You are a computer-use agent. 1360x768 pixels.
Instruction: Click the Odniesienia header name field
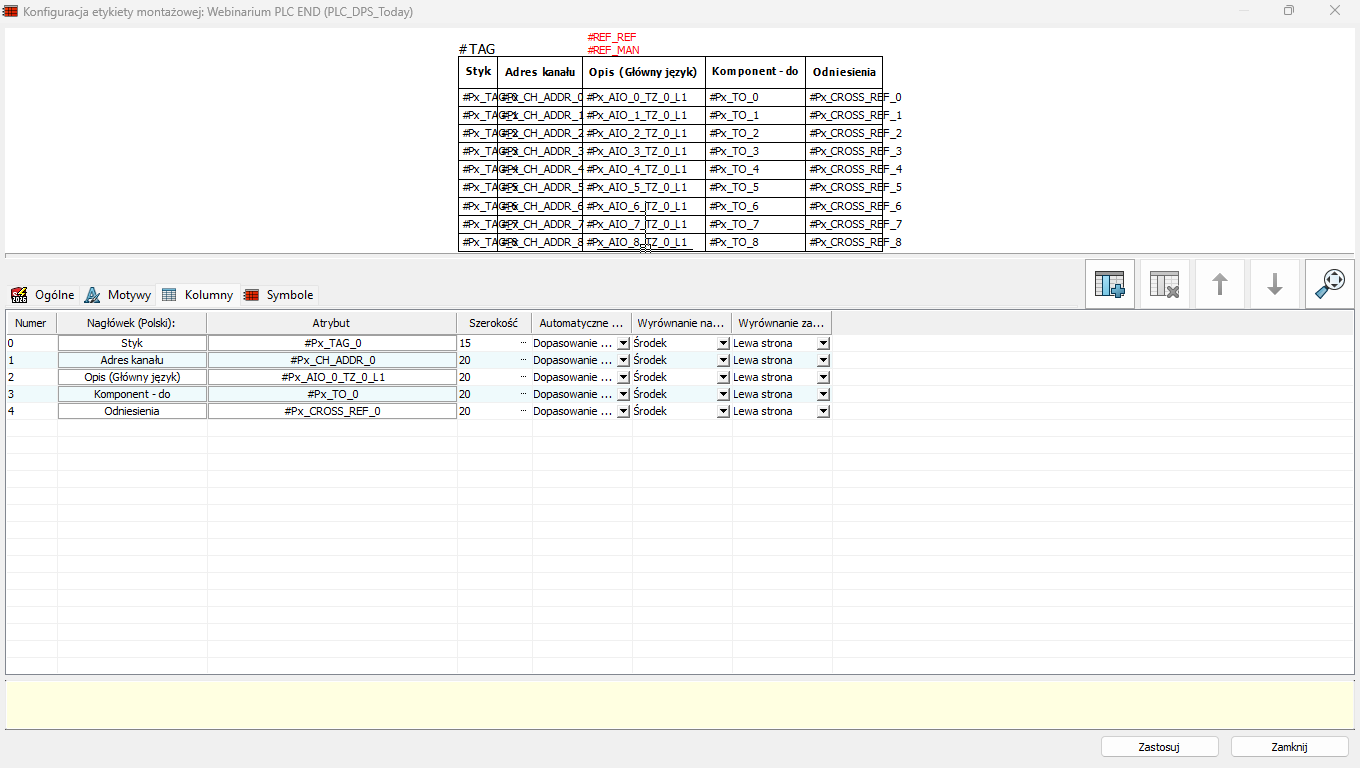pos(132,411)
